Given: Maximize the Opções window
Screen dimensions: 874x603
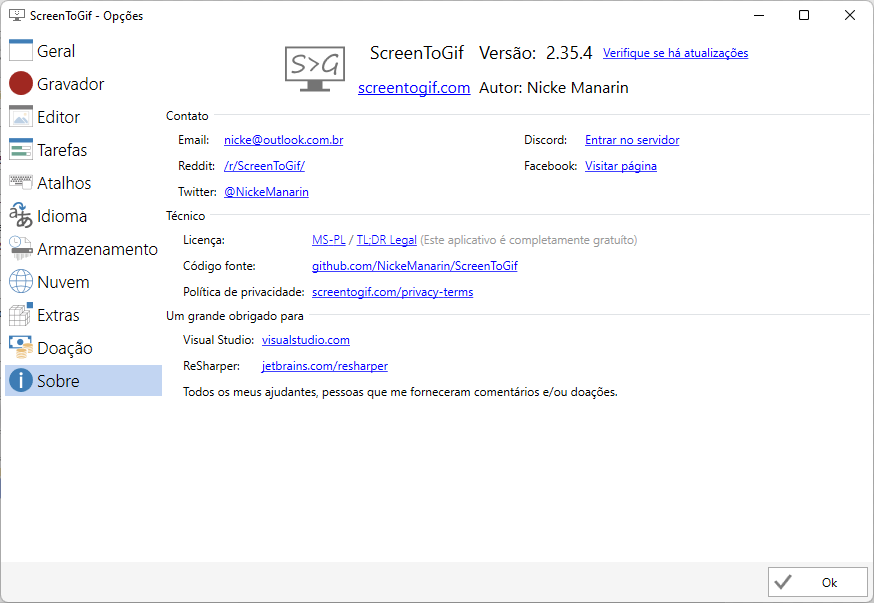Looking at the screenshot, I should (x=804, y=15).
